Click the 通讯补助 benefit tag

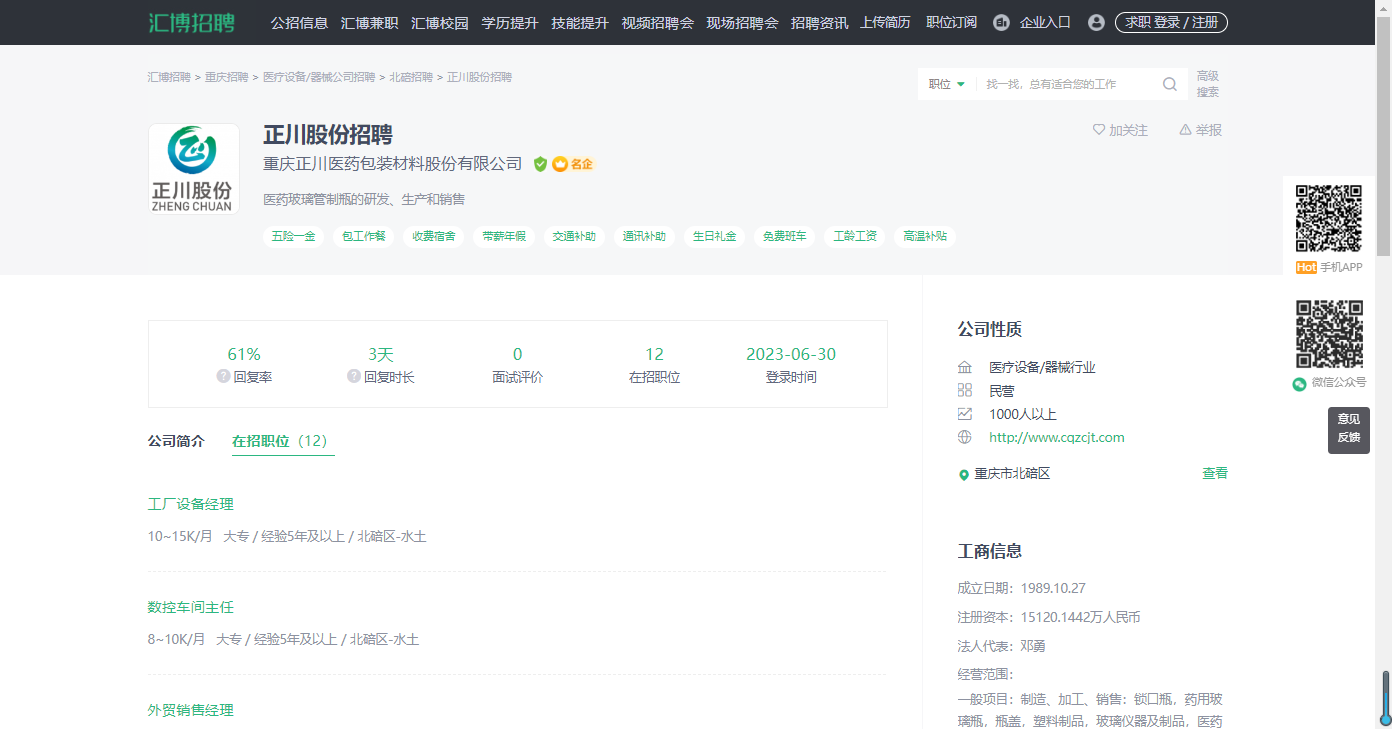tap(644, 237)
